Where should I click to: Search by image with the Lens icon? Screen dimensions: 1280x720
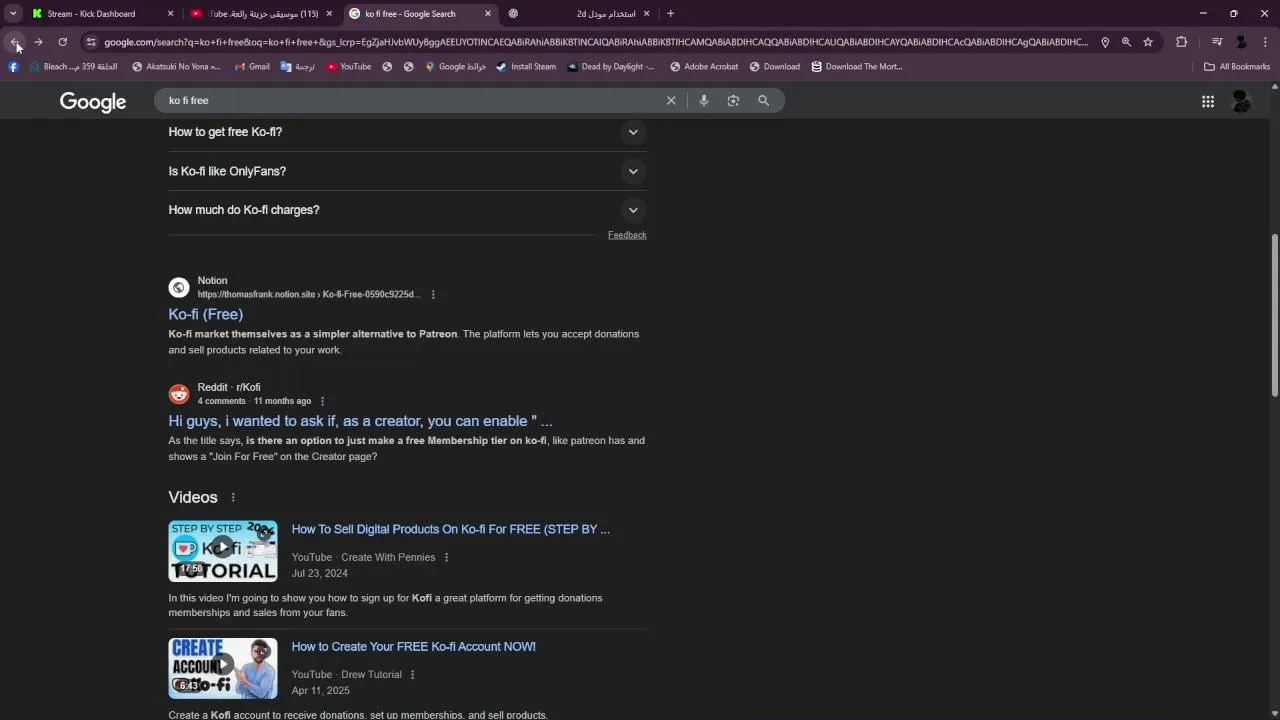(733, 100)
